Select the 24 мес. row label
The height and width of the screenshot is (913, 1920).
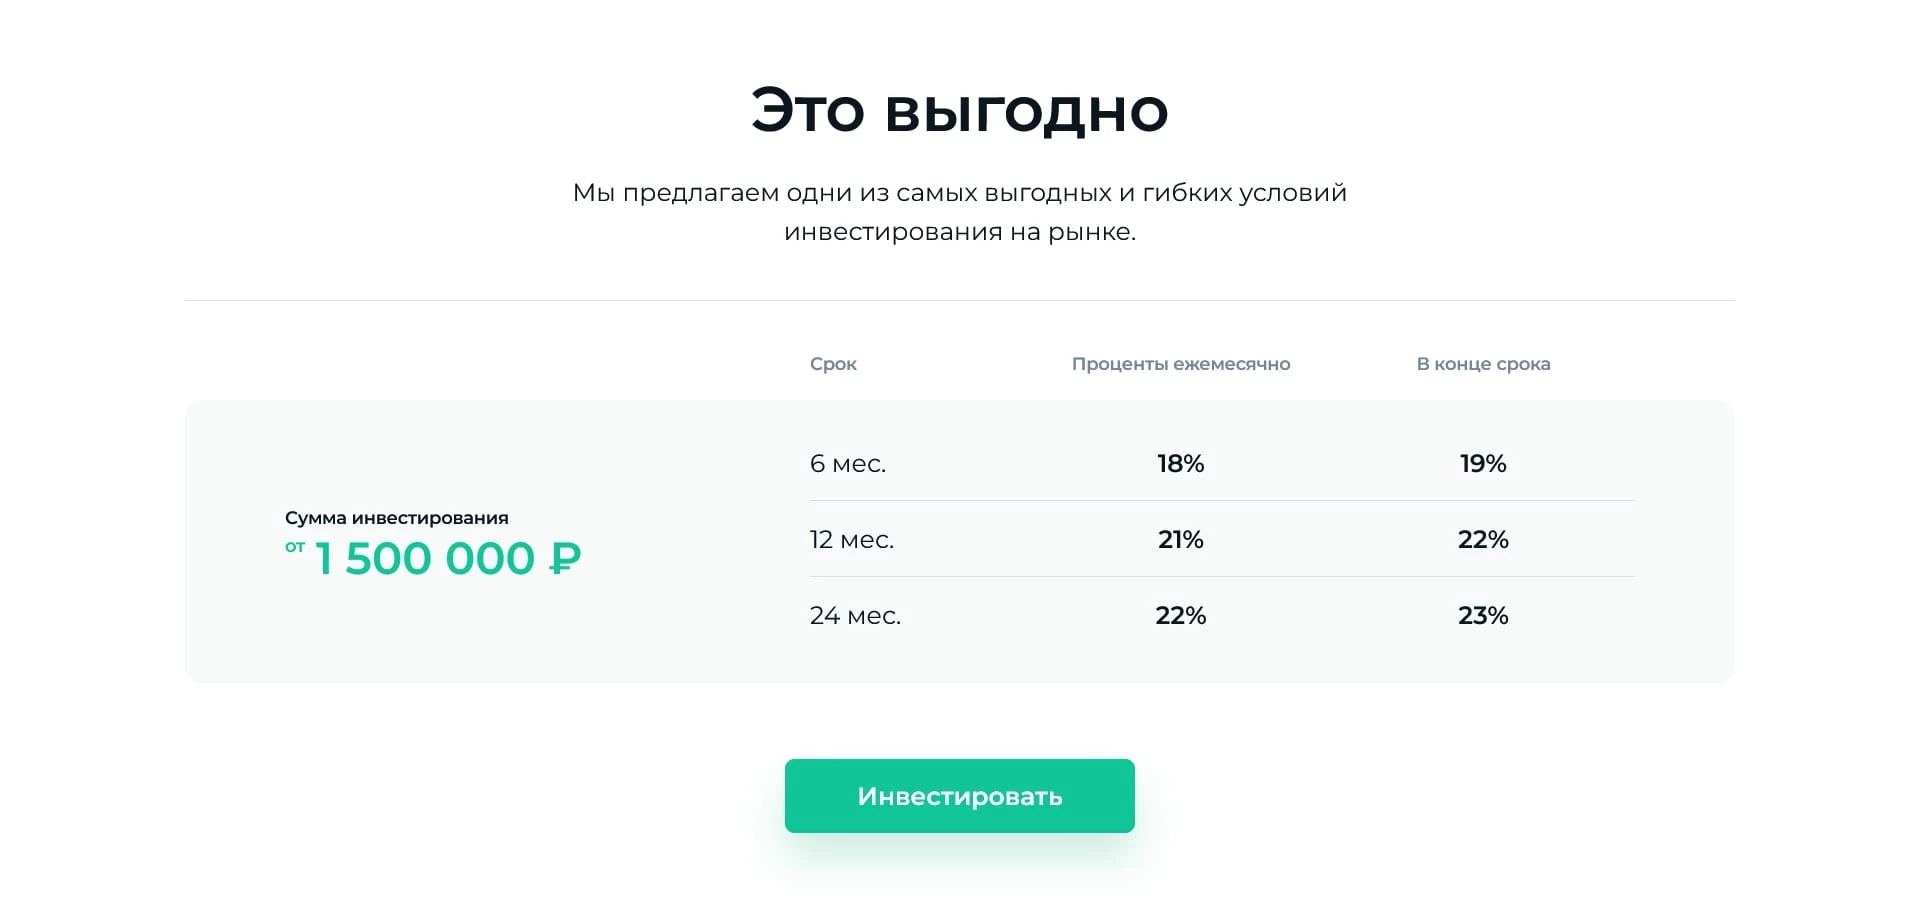point(855,615)
